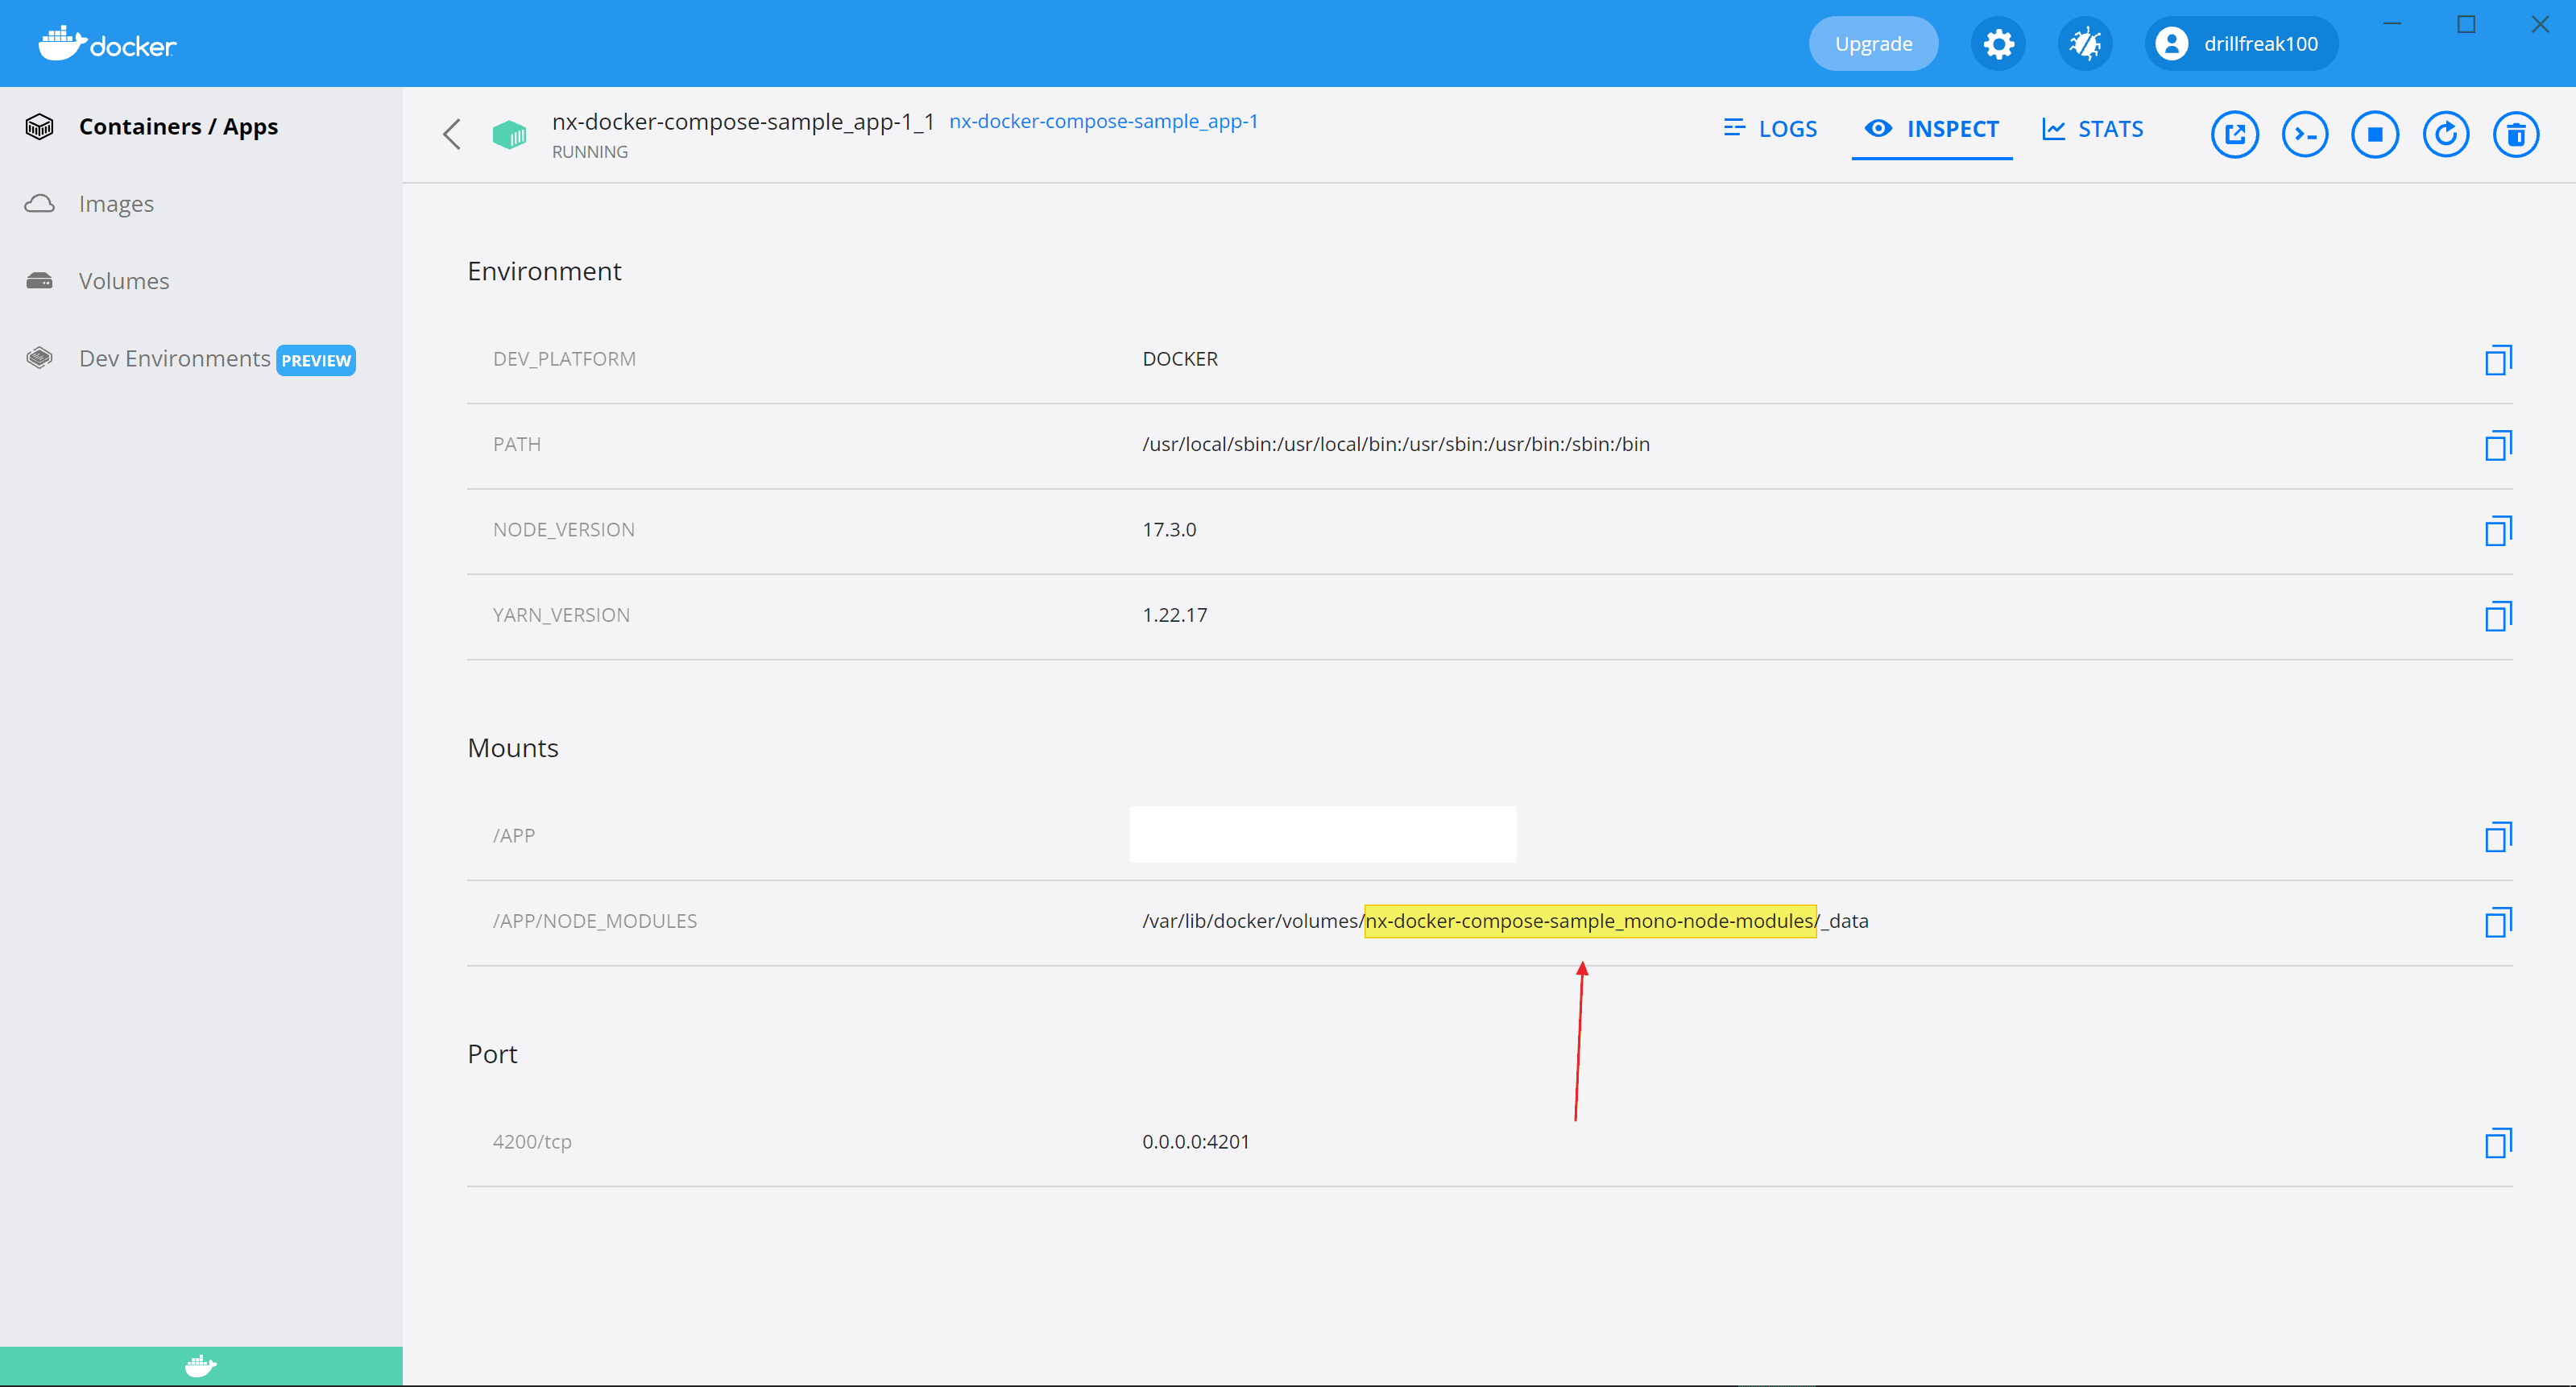Copy the NODE_VERSION value
Screen dimensions: 2576x1387
pos(2498,530)
